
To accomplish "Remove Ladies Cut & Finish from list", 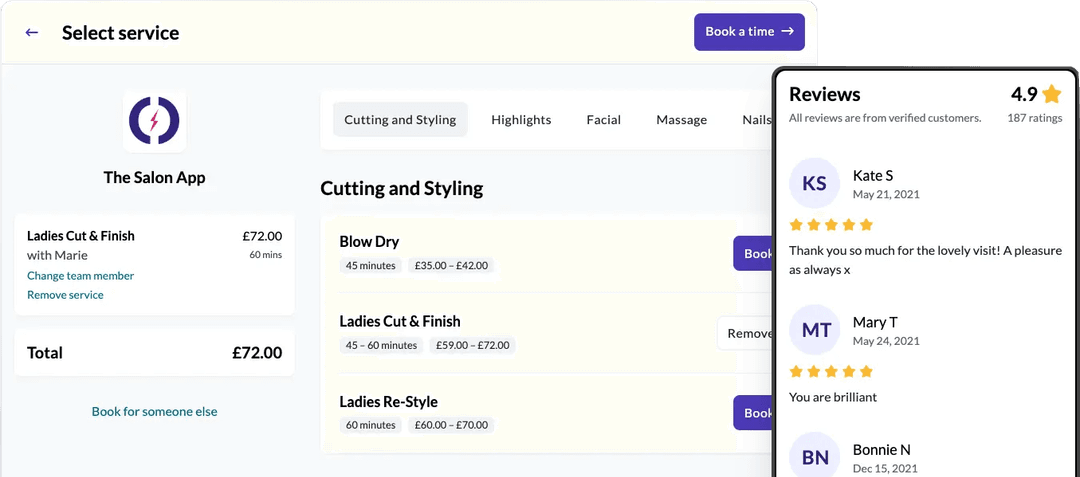I will point(746,333).
